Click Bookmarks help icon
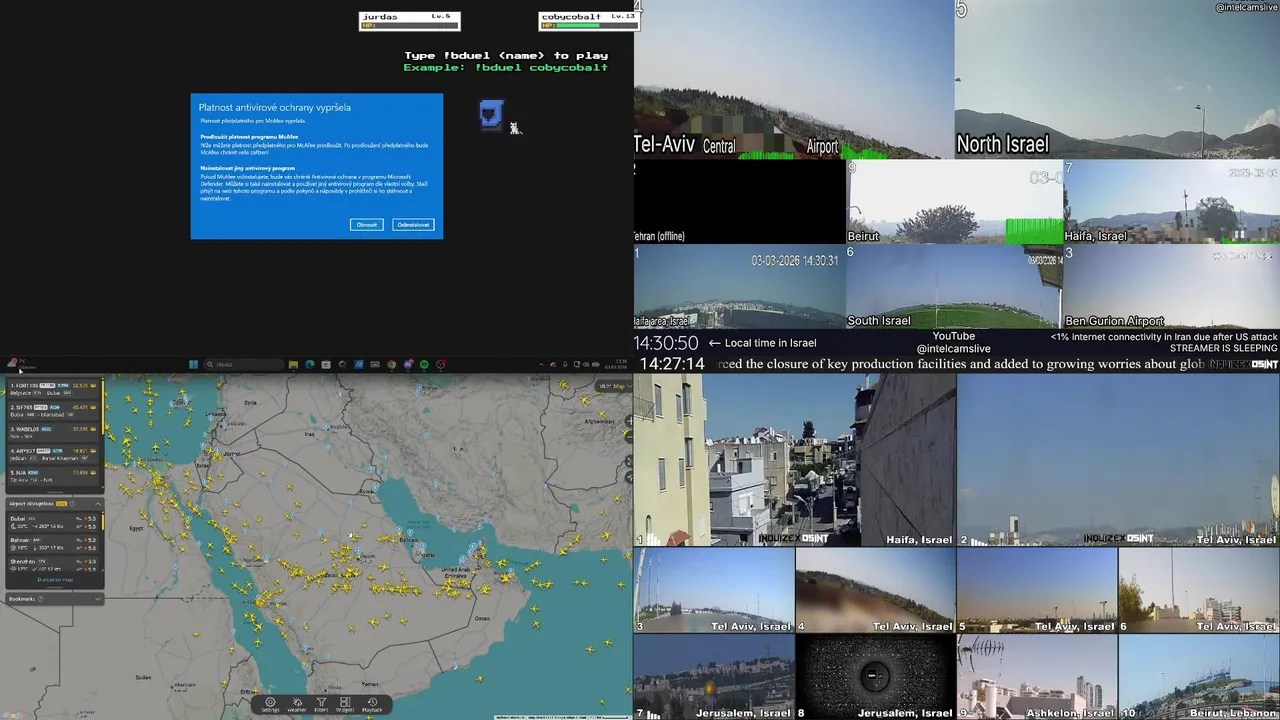The height and width of the screenshot is (720, 1280). pyautogui.click(x=40, y=599)
